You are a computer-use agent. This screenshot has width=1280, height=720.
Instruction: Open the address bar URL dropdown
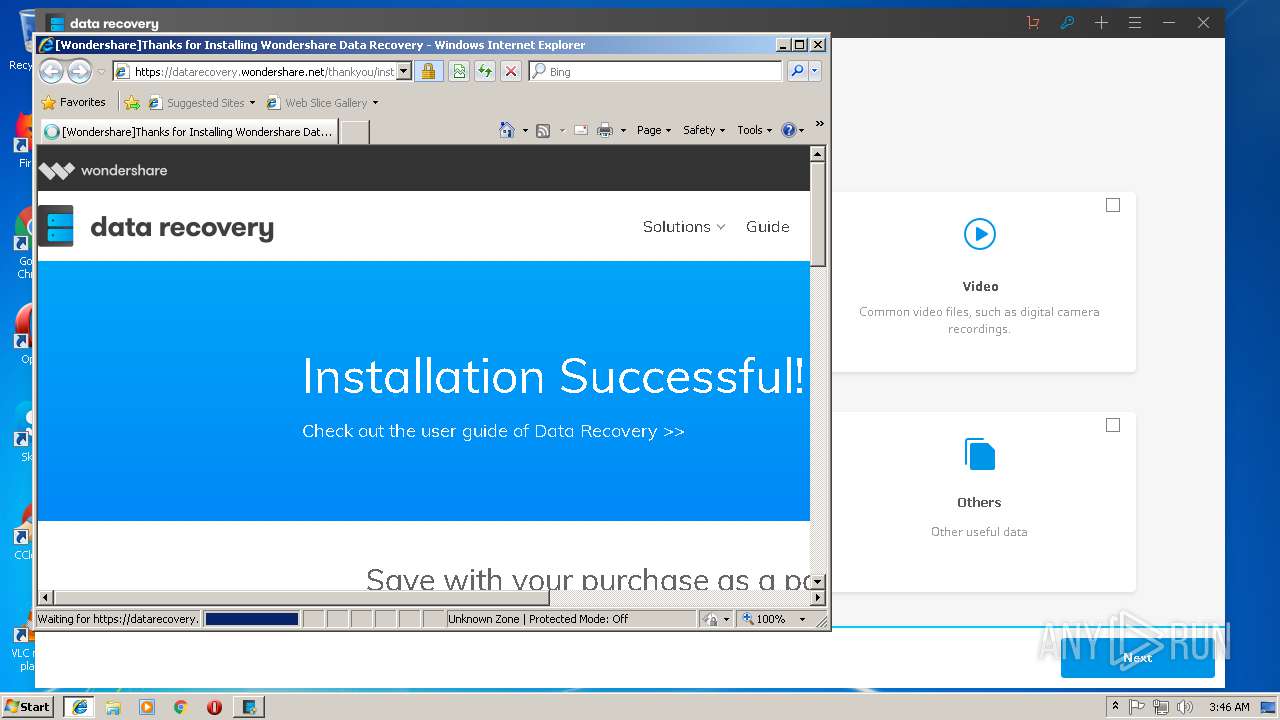point(404,71)
